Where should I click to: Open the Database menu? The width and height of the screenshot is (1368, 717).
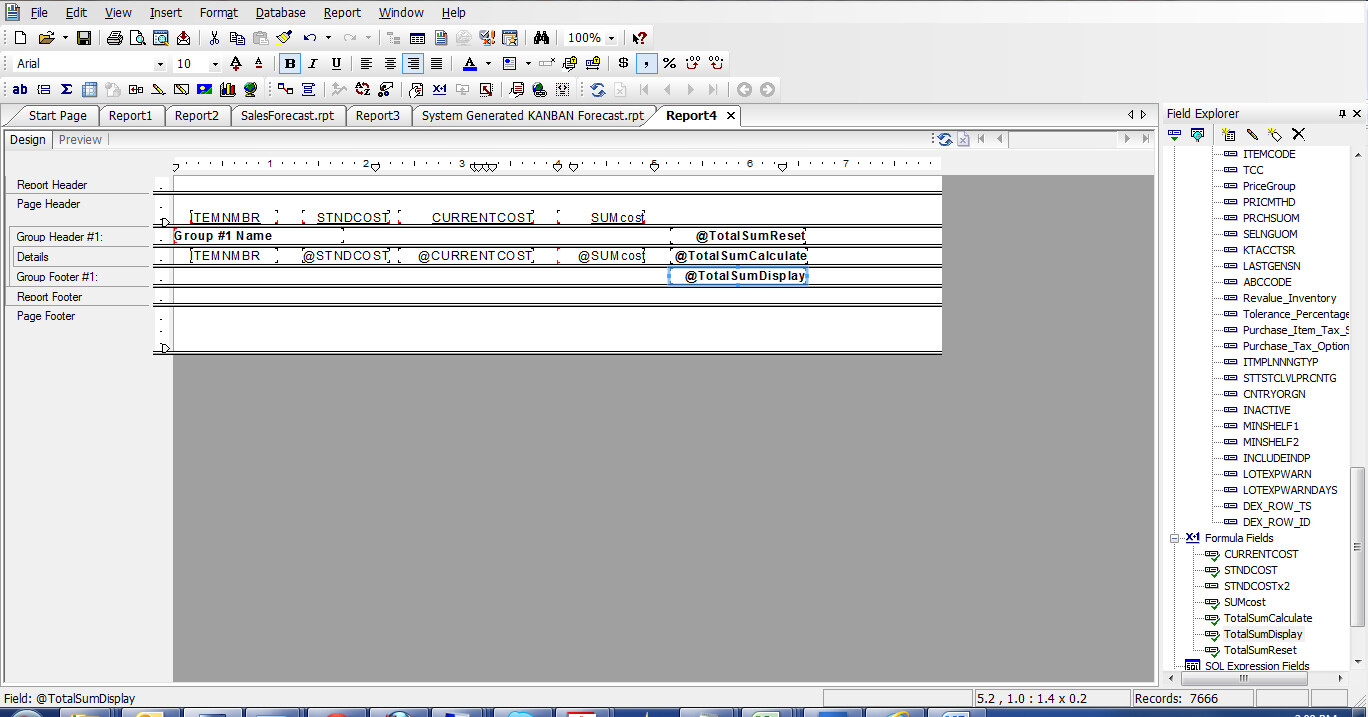point(280,12)
